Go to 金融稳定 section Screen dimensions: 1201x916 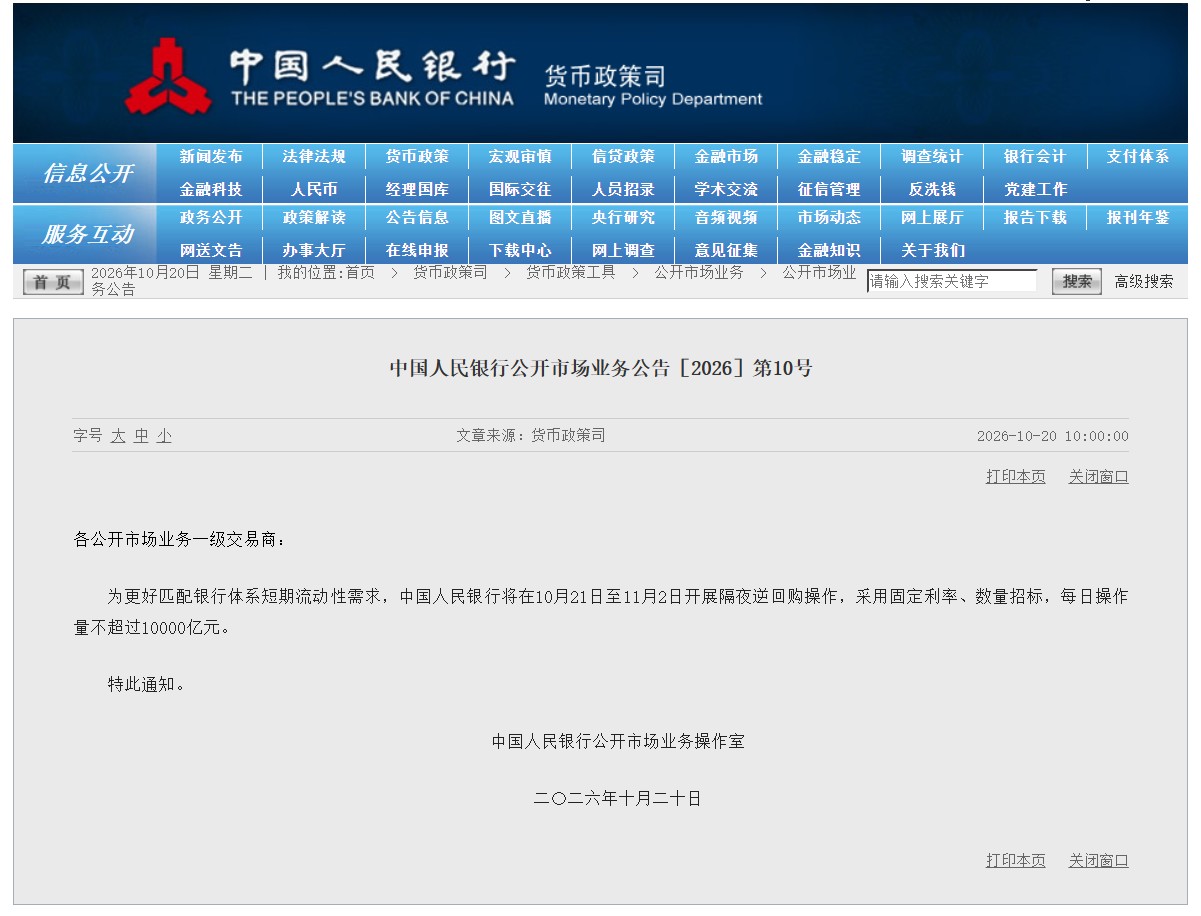tap(829, 157)
